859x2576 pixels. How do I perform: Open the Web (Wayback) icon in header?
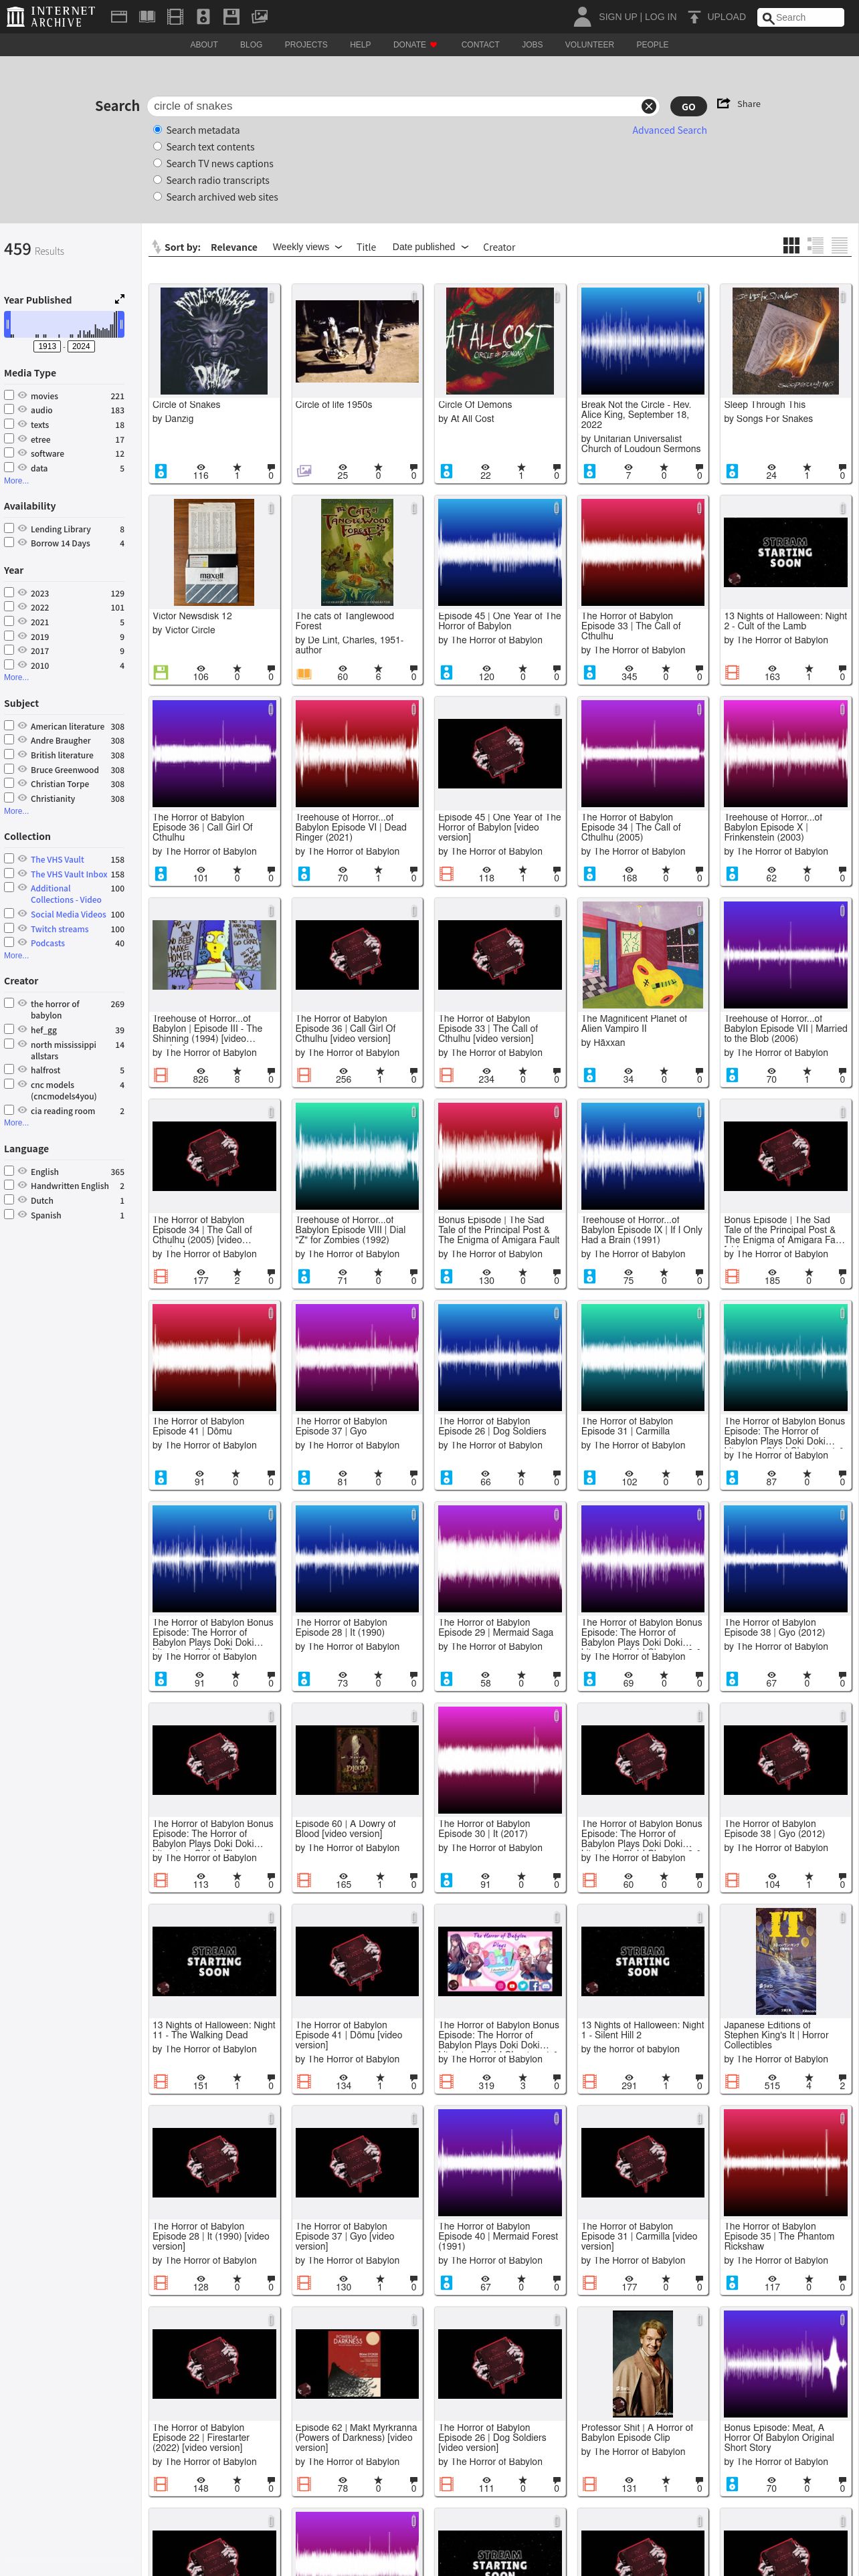coord(118,17)
